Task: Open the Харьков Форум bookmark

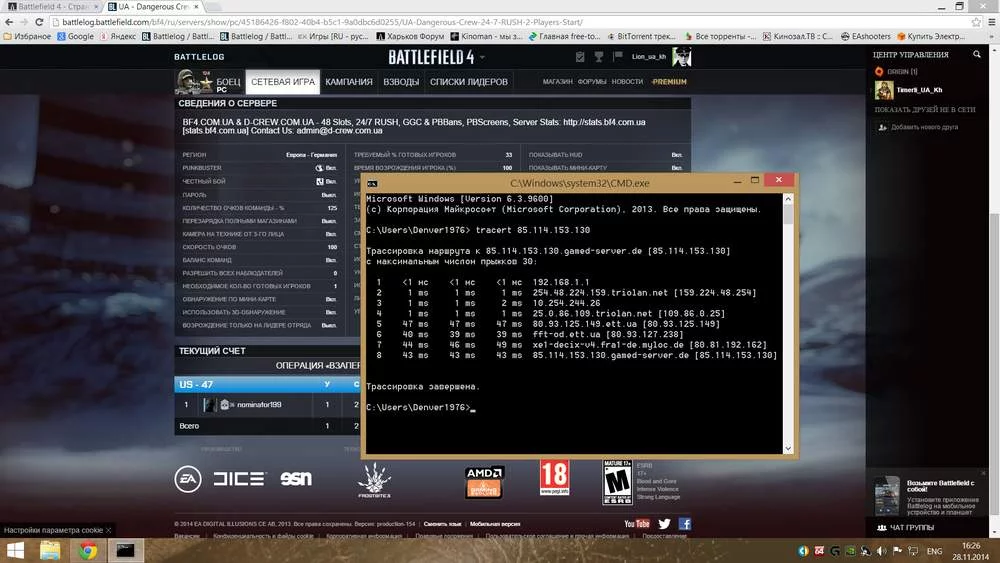Action: tap(410, 36)
